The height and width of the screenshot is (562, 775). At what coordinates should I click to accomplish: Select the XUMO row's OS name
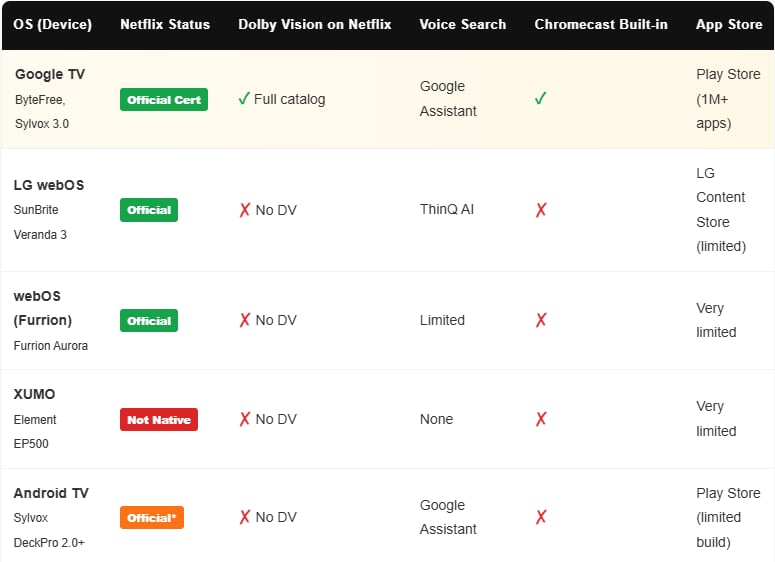[35, 394]
